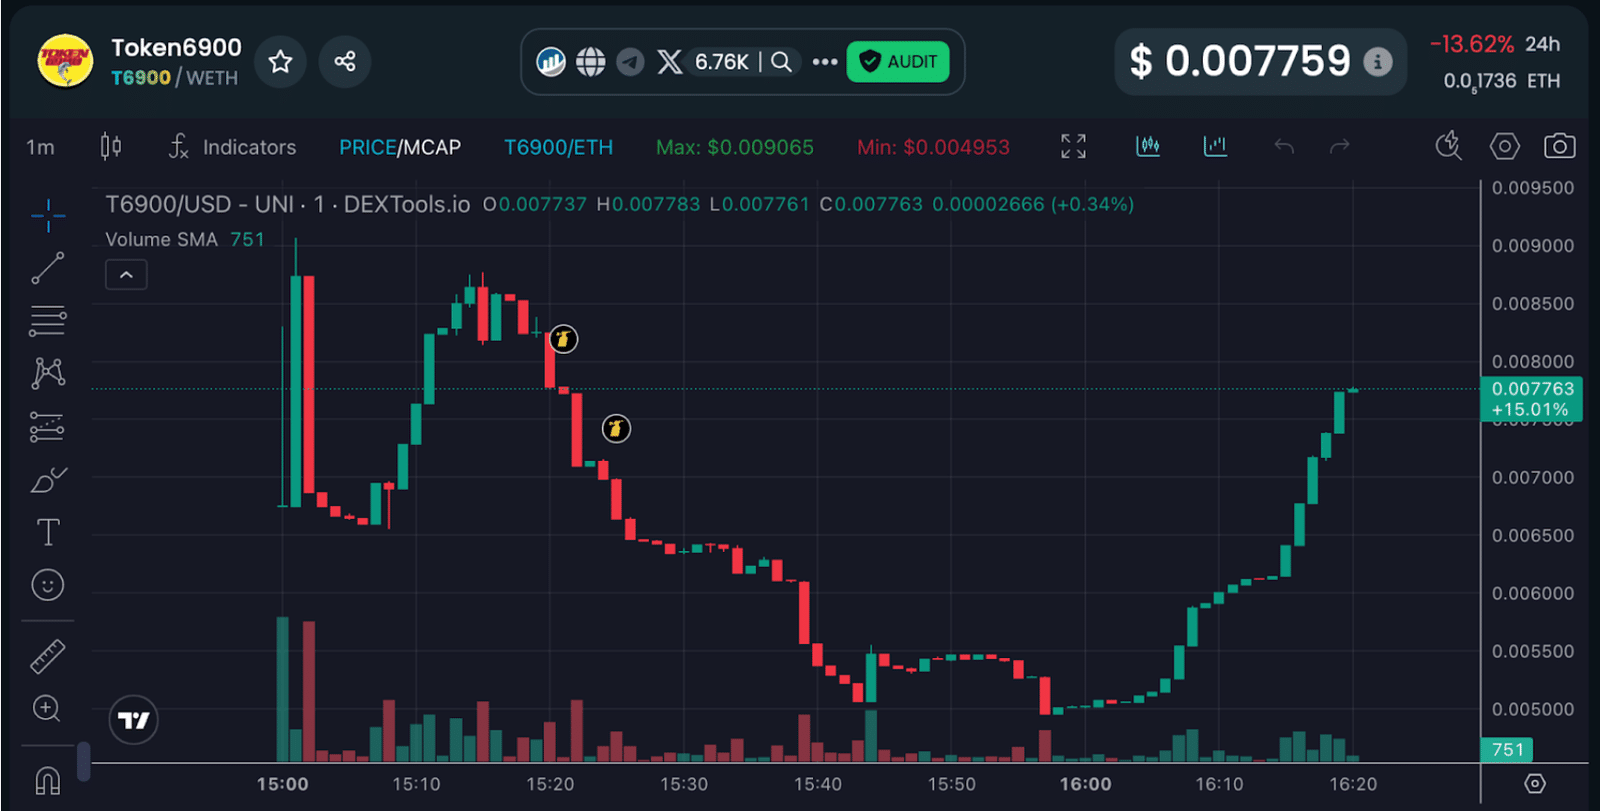
Task: Click the price info icon
Action: pos(1378,62)
